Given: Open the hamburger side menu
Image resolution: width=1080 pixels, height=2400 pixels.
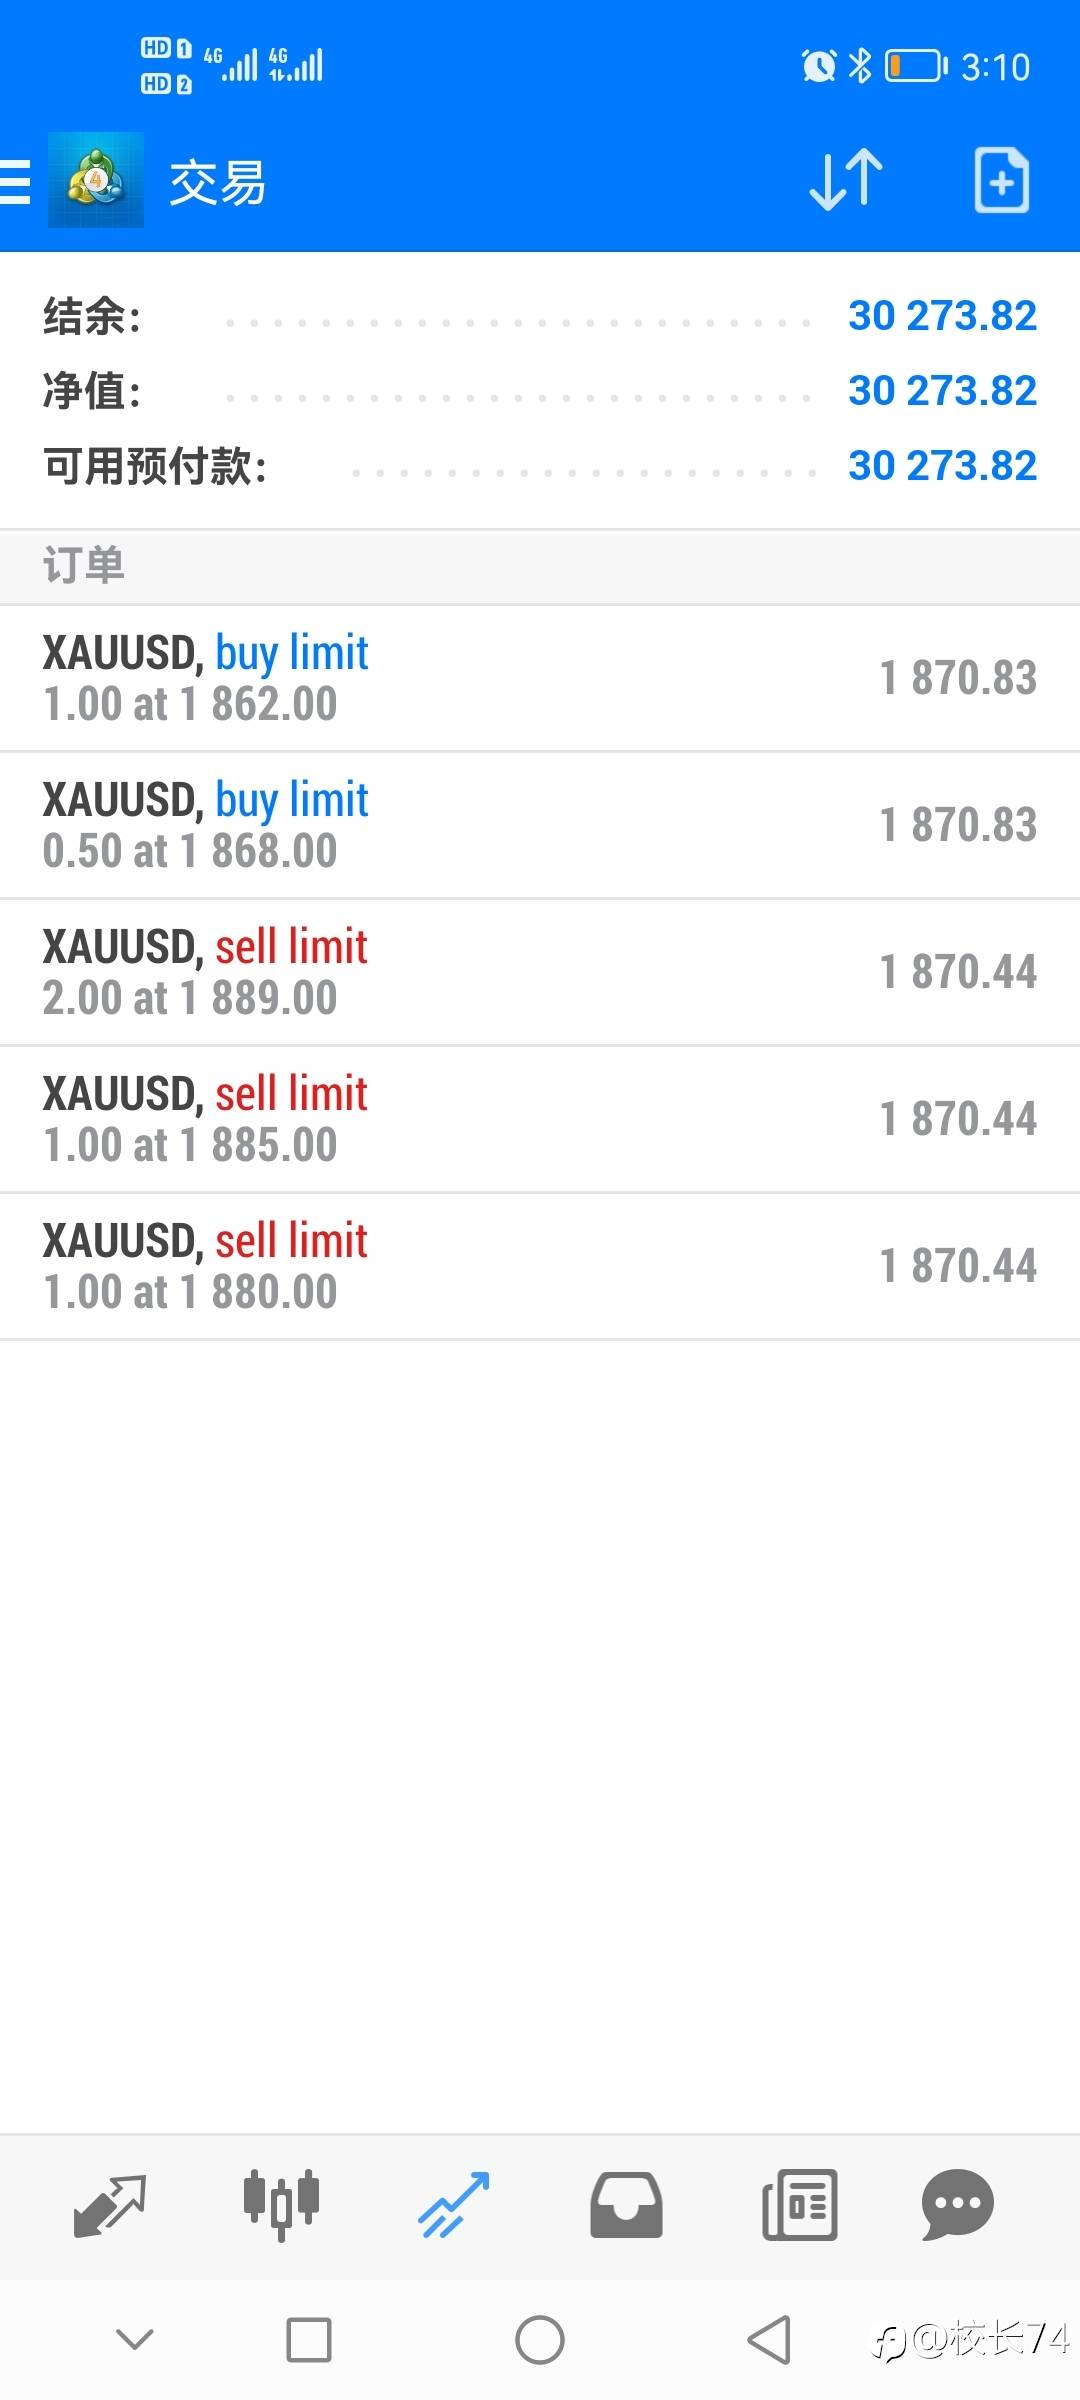Looking at the screenshot, I should click(16, 181).
